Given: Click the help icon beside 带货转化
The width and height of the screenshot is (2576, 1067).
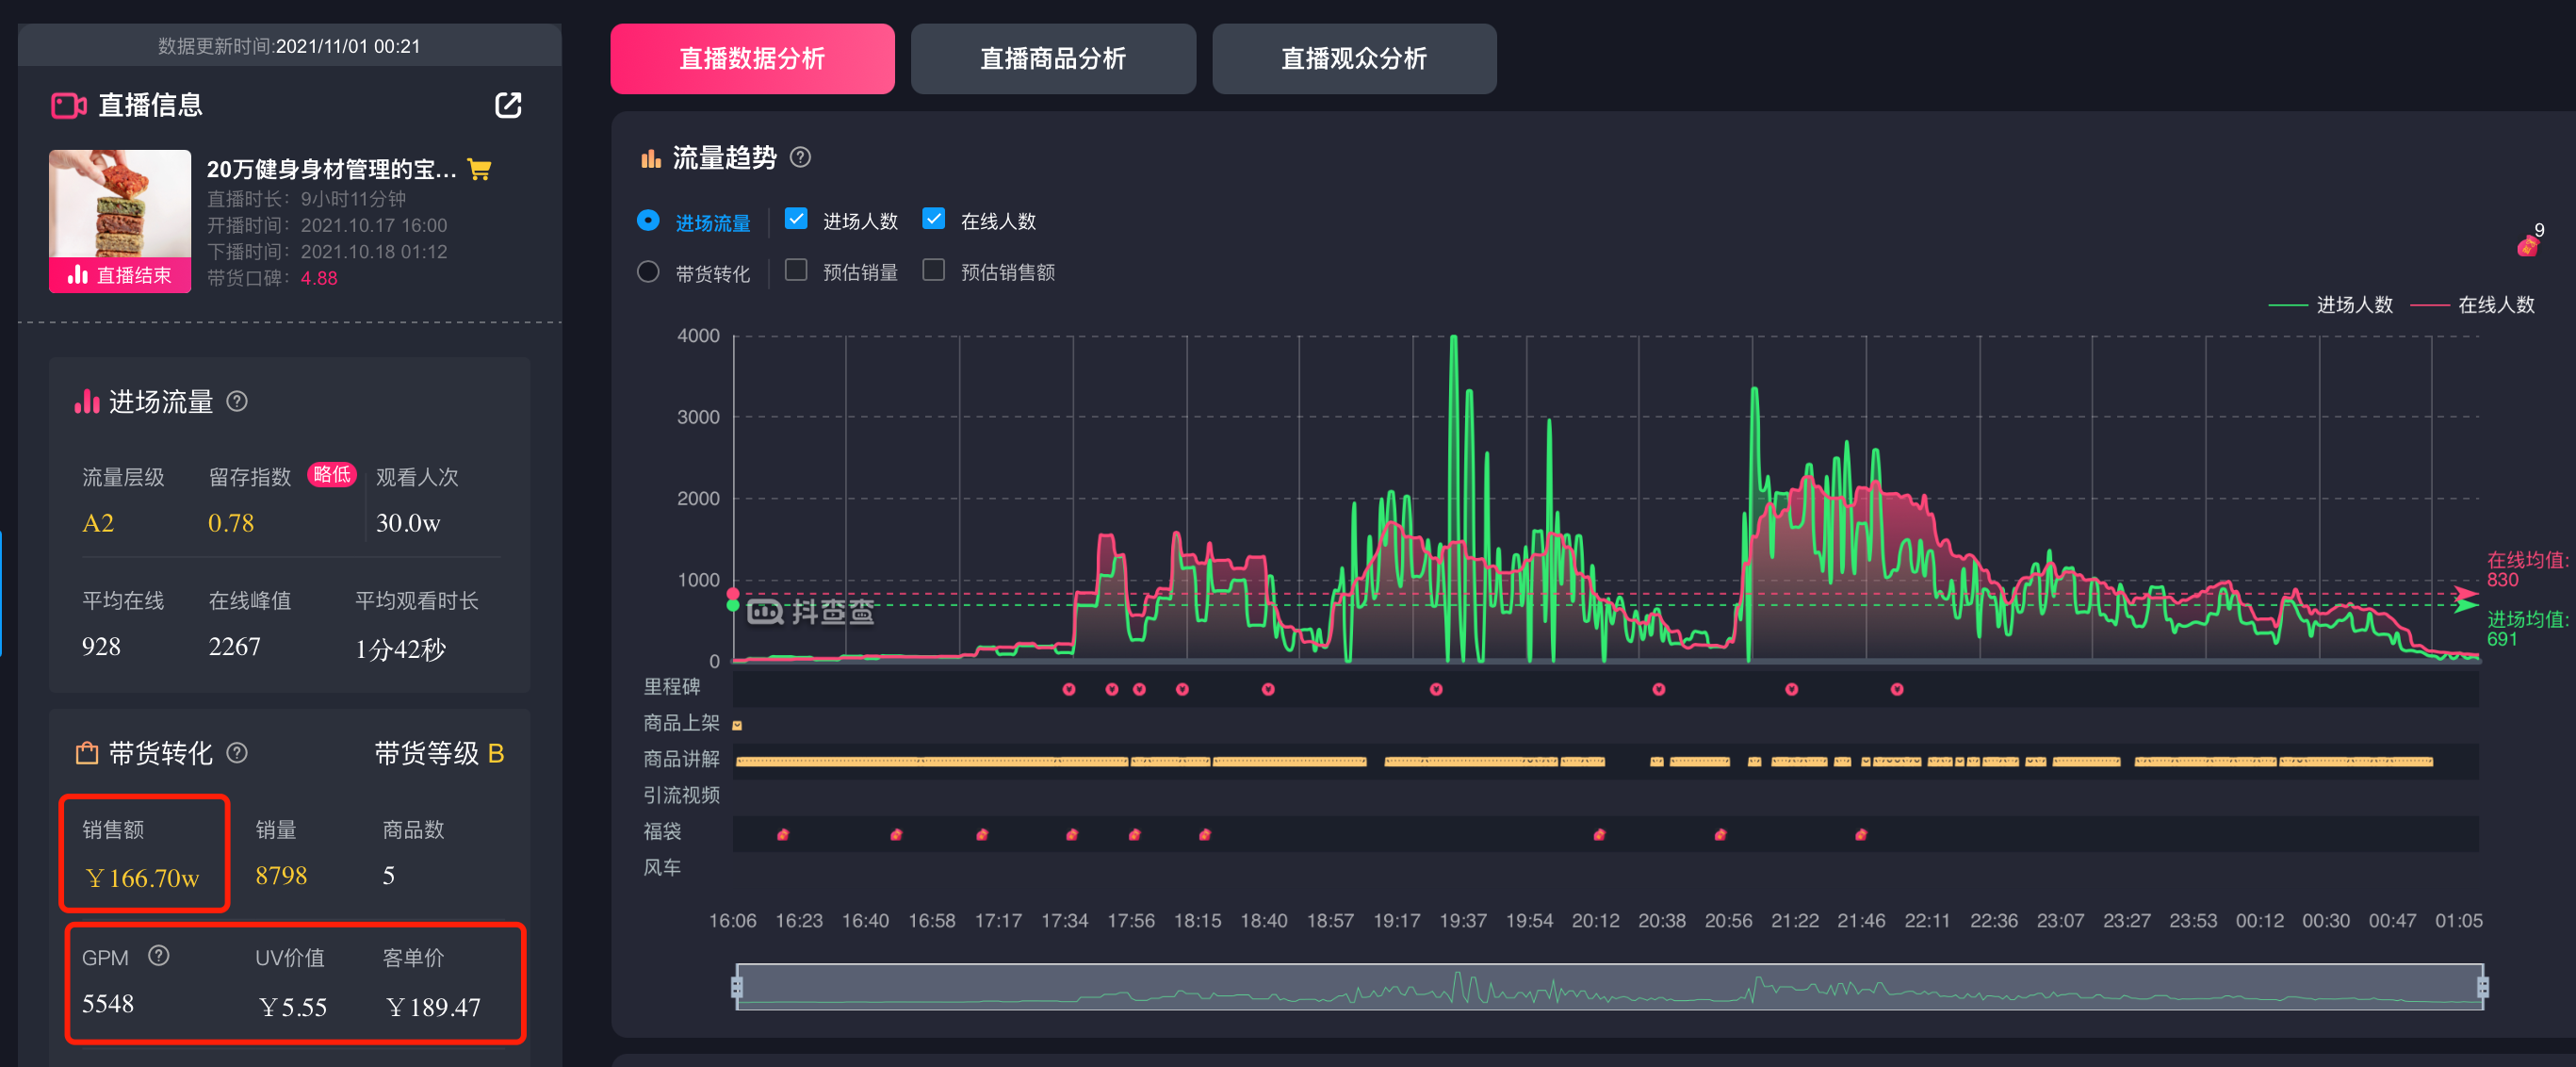Looking at the screenshot, I should pyautogui.click(x=238, y=754).
